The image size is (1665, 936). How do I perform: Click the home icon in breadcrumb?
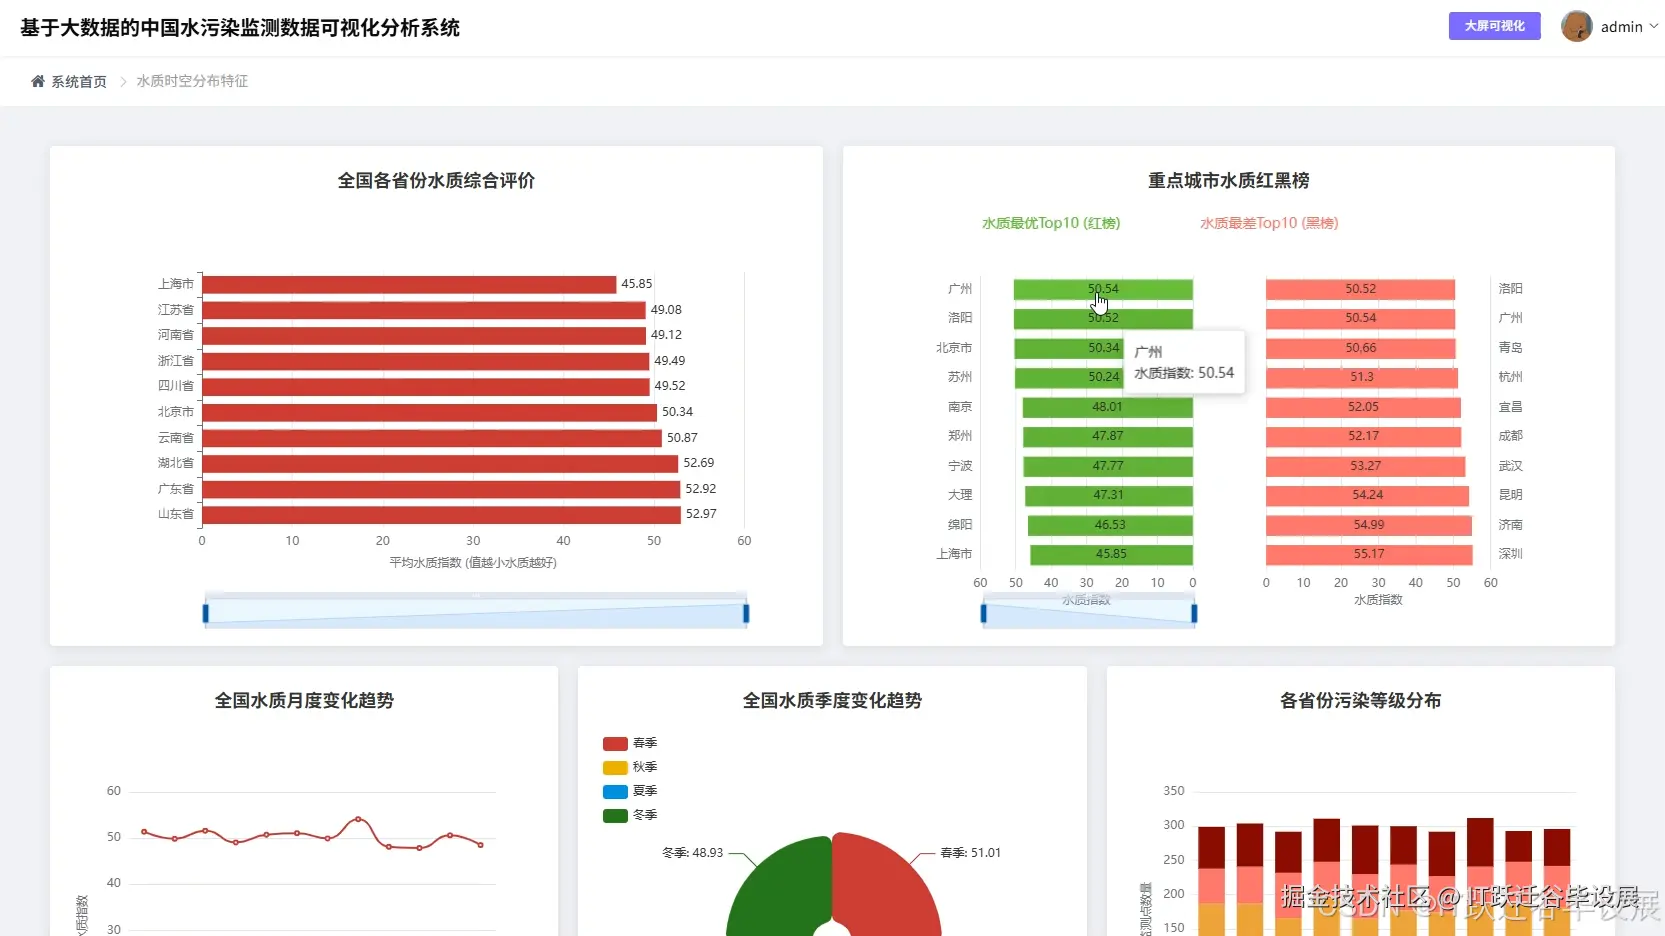point(38,81)
